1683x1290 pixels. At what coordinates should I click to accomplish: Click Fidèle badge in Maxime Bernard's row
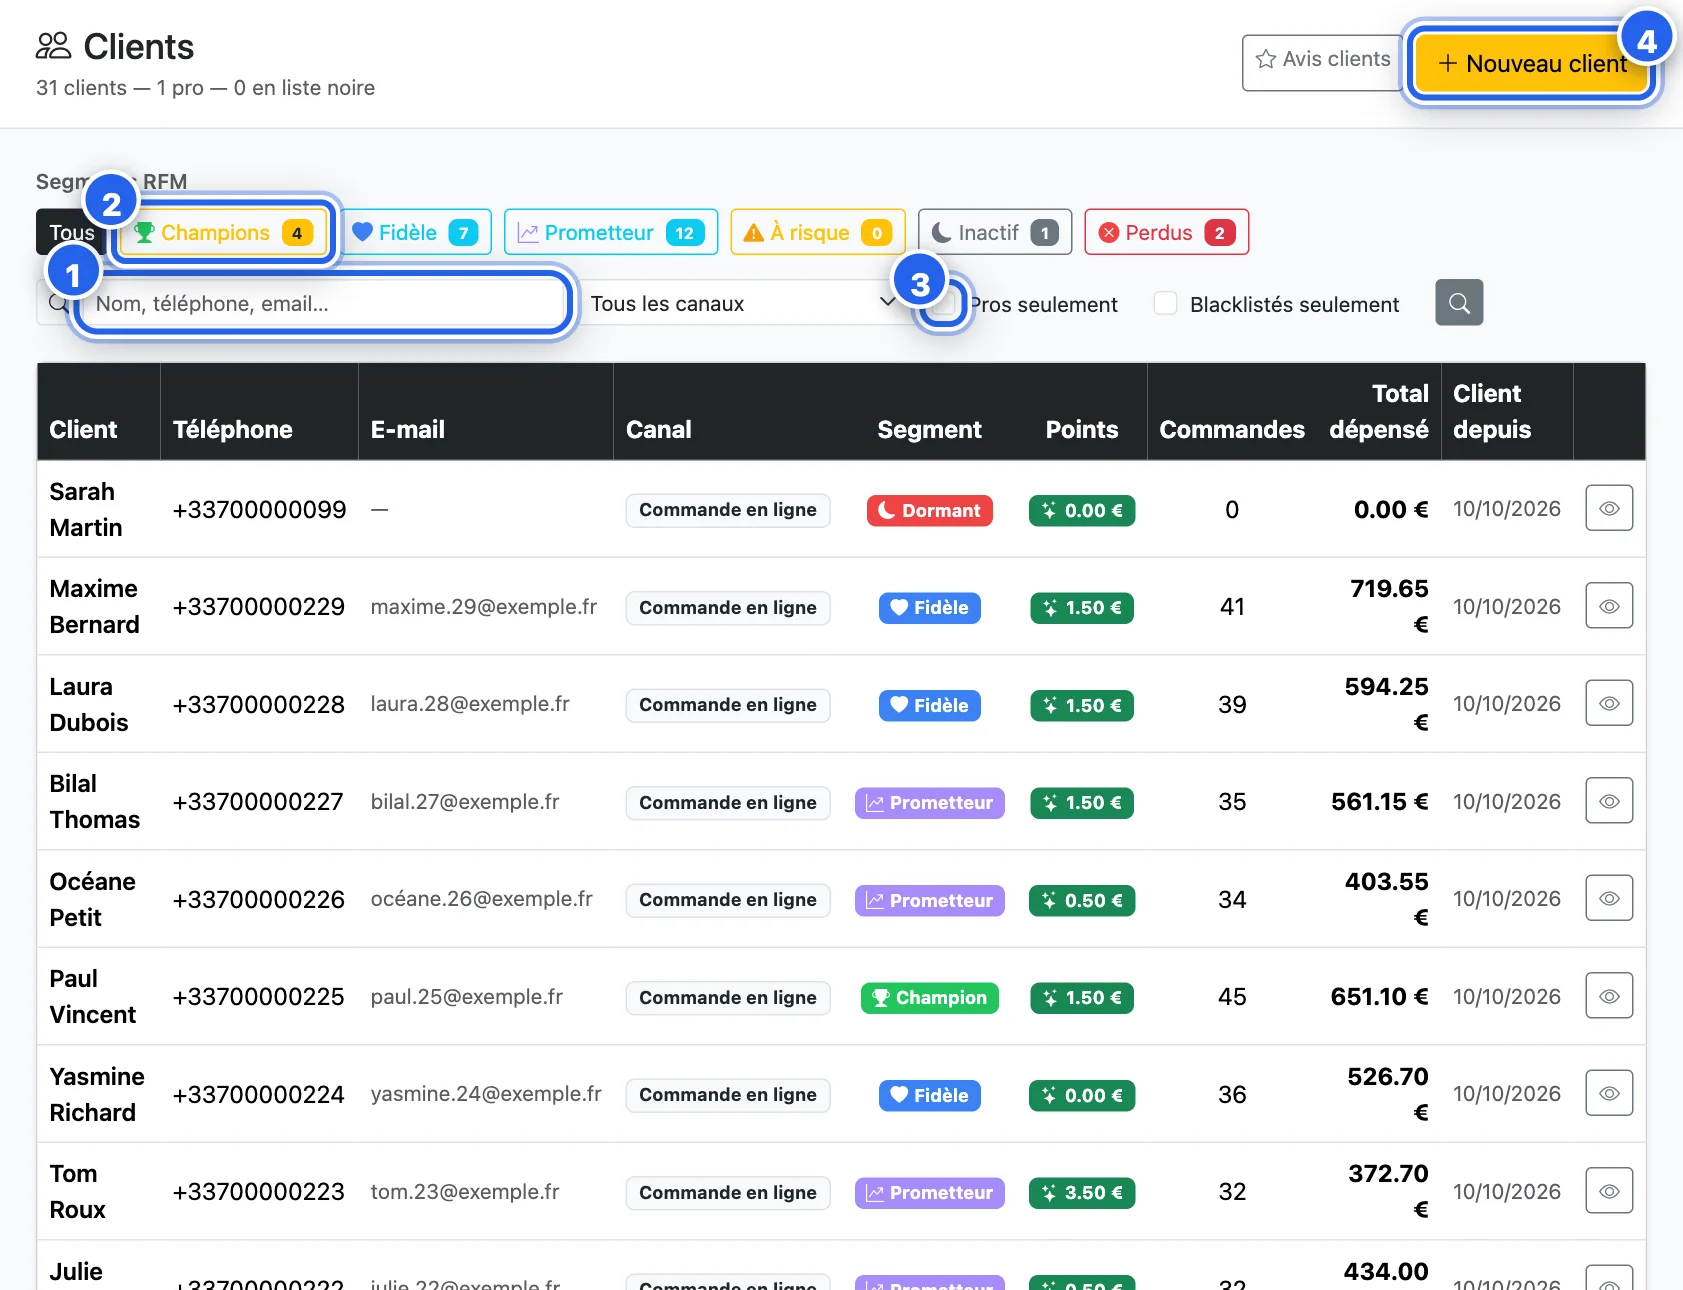click(x=930, y=607)
